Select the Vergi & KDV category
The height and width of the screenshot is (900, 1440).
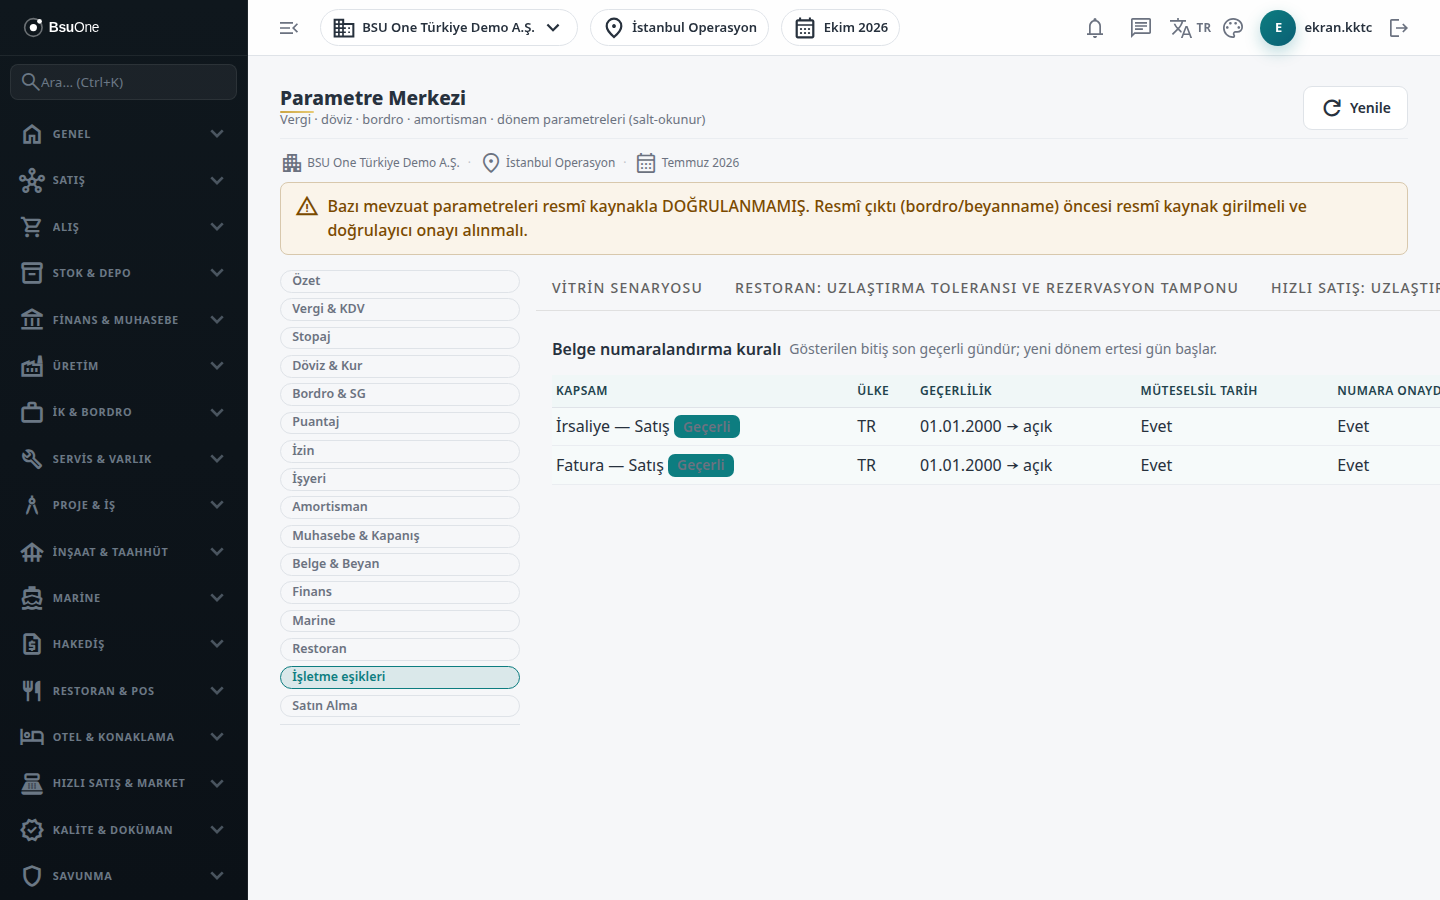[x=400, y=309]
